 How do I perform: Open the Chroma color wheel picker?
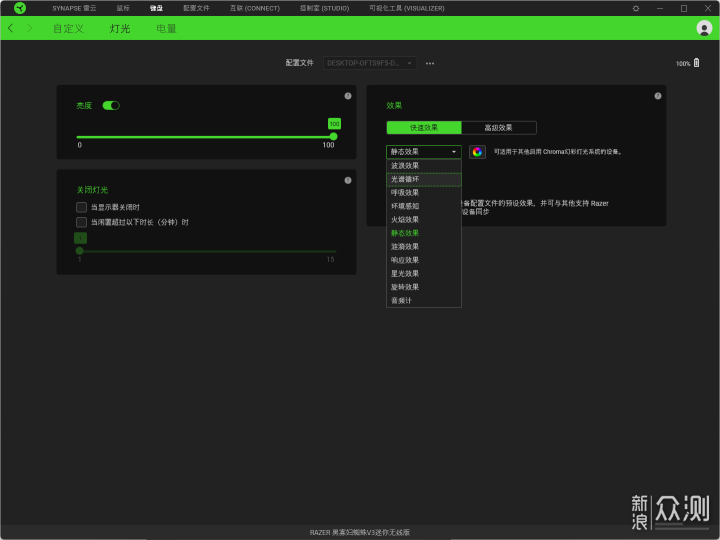click(477, 152)
